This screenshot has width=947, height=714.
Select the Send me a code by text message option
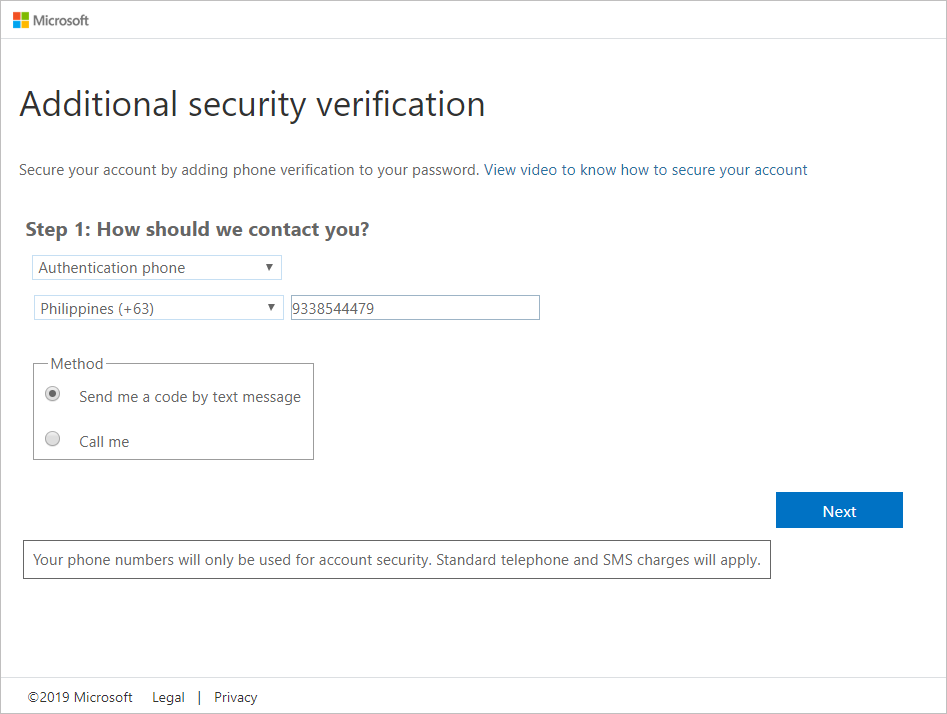[x=53, y=394]
